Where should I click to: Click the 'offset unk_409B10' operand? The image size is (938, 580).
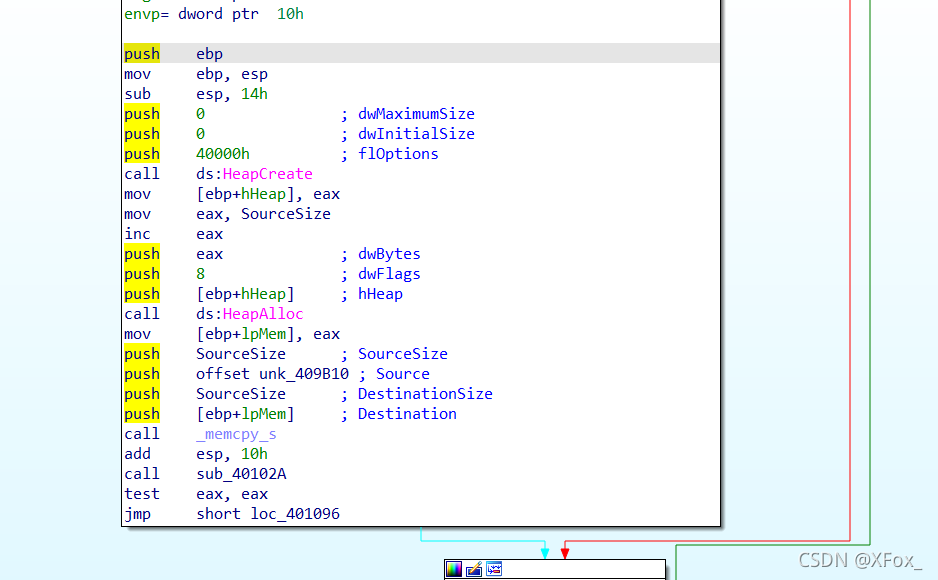[x=272, y=374]
